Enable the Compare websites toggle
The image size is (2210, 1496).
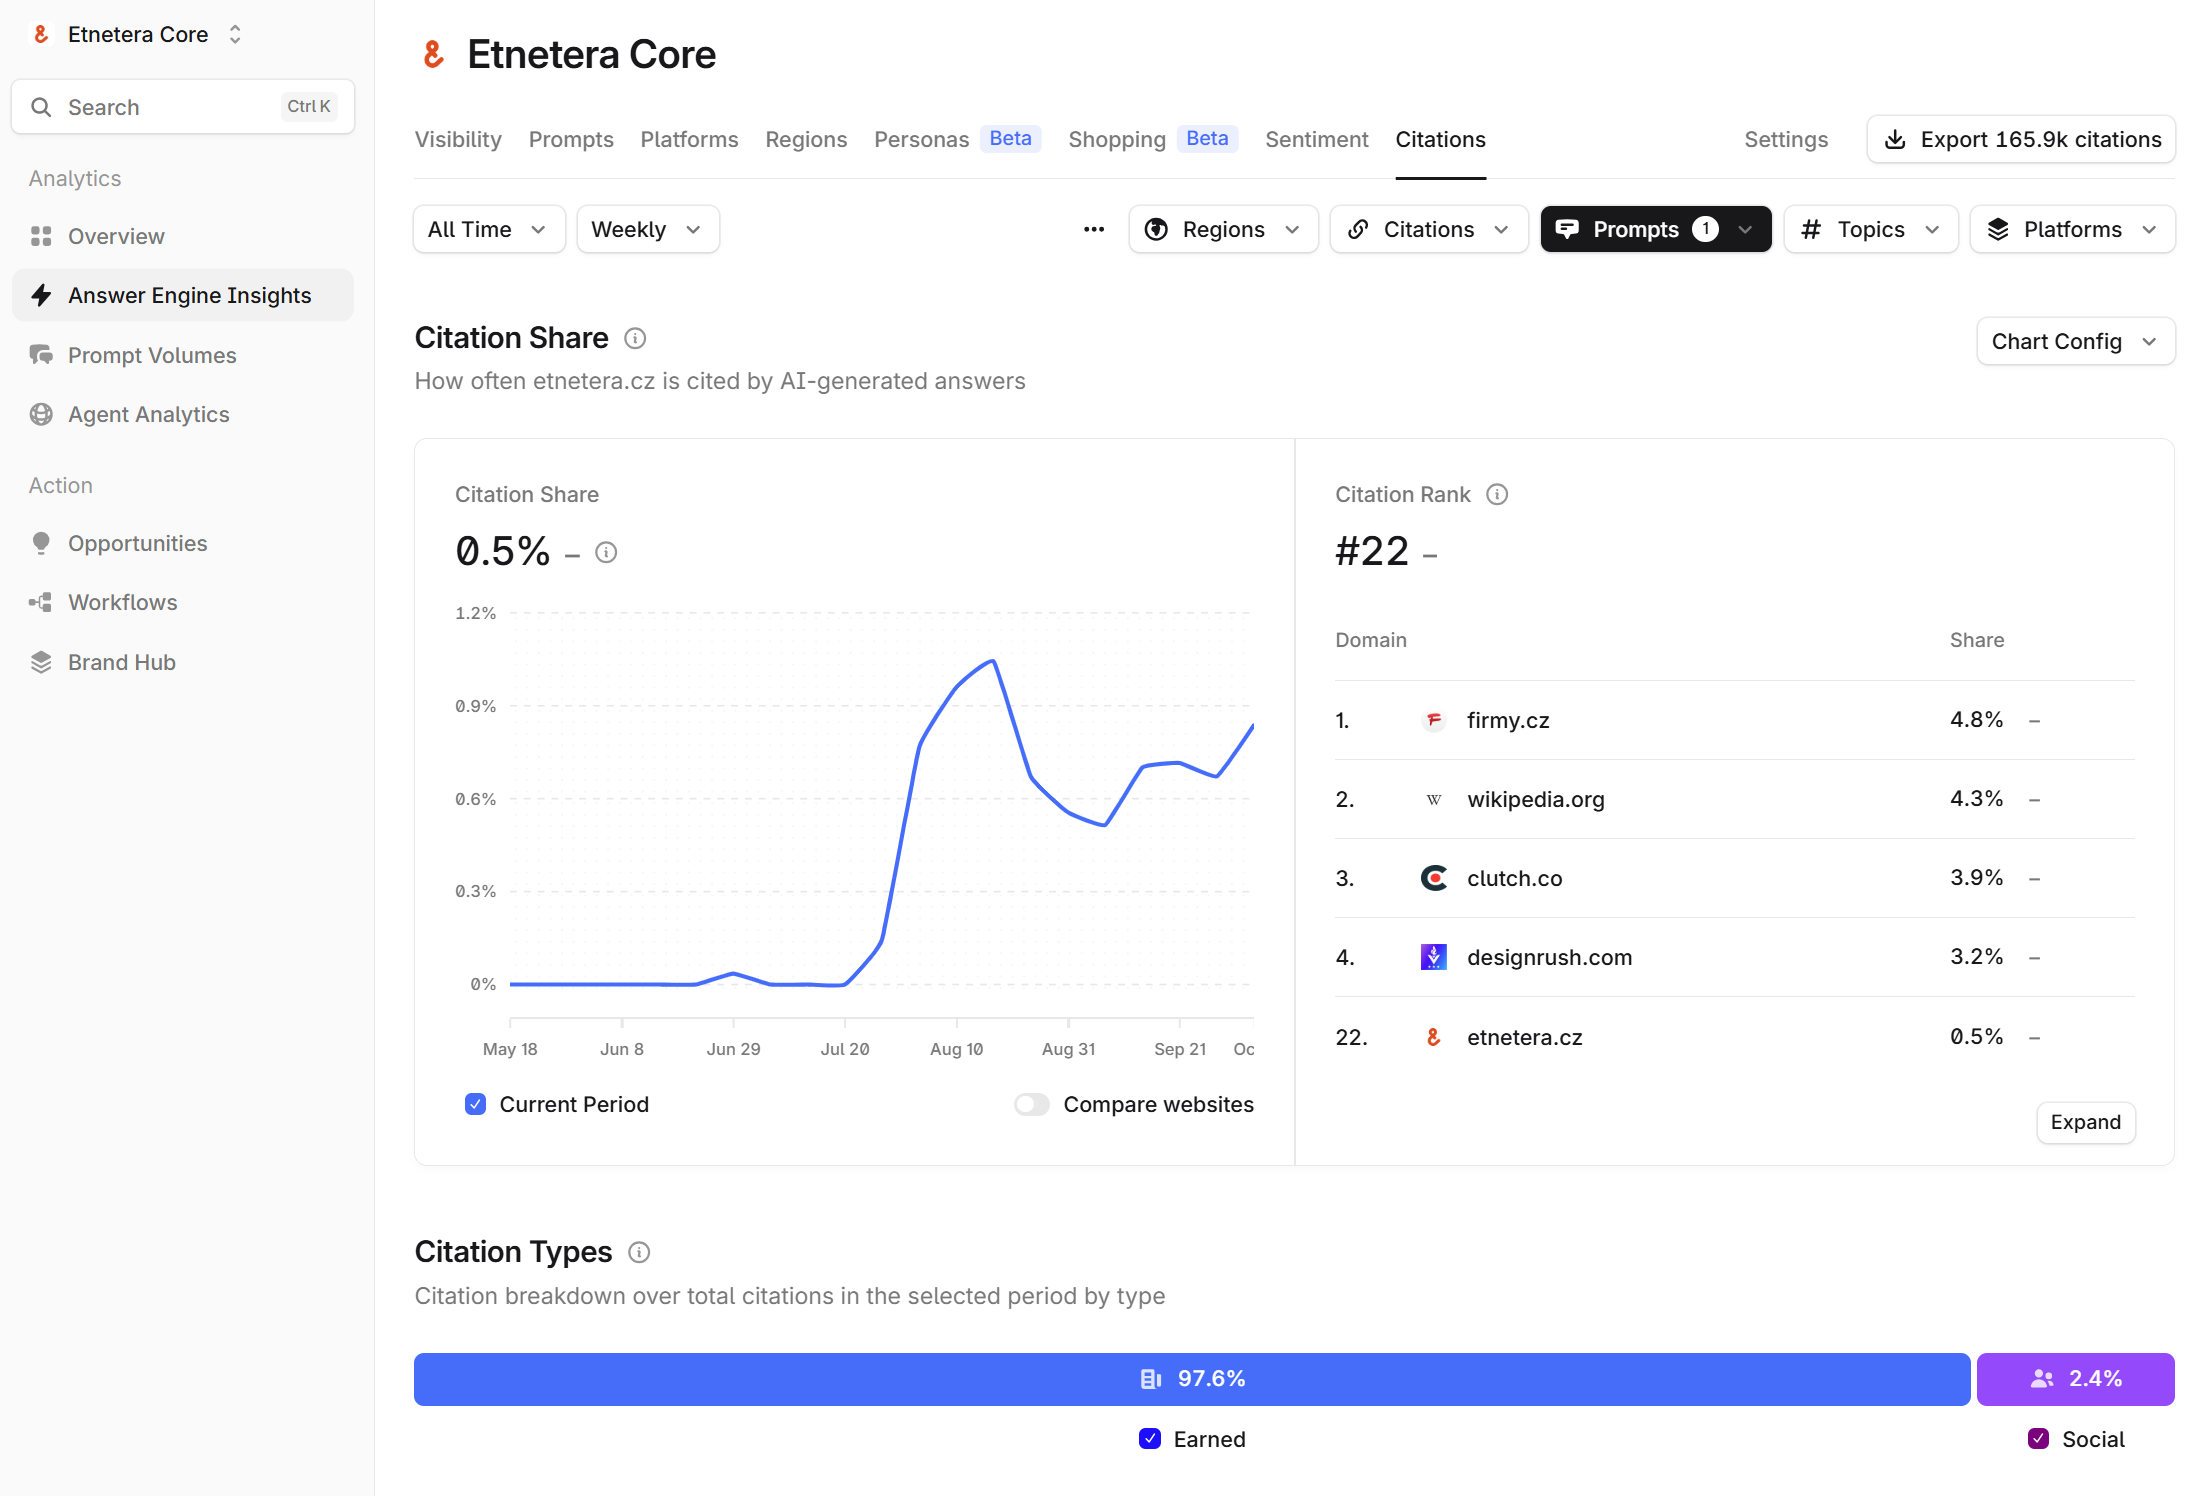(1032, 1104)
